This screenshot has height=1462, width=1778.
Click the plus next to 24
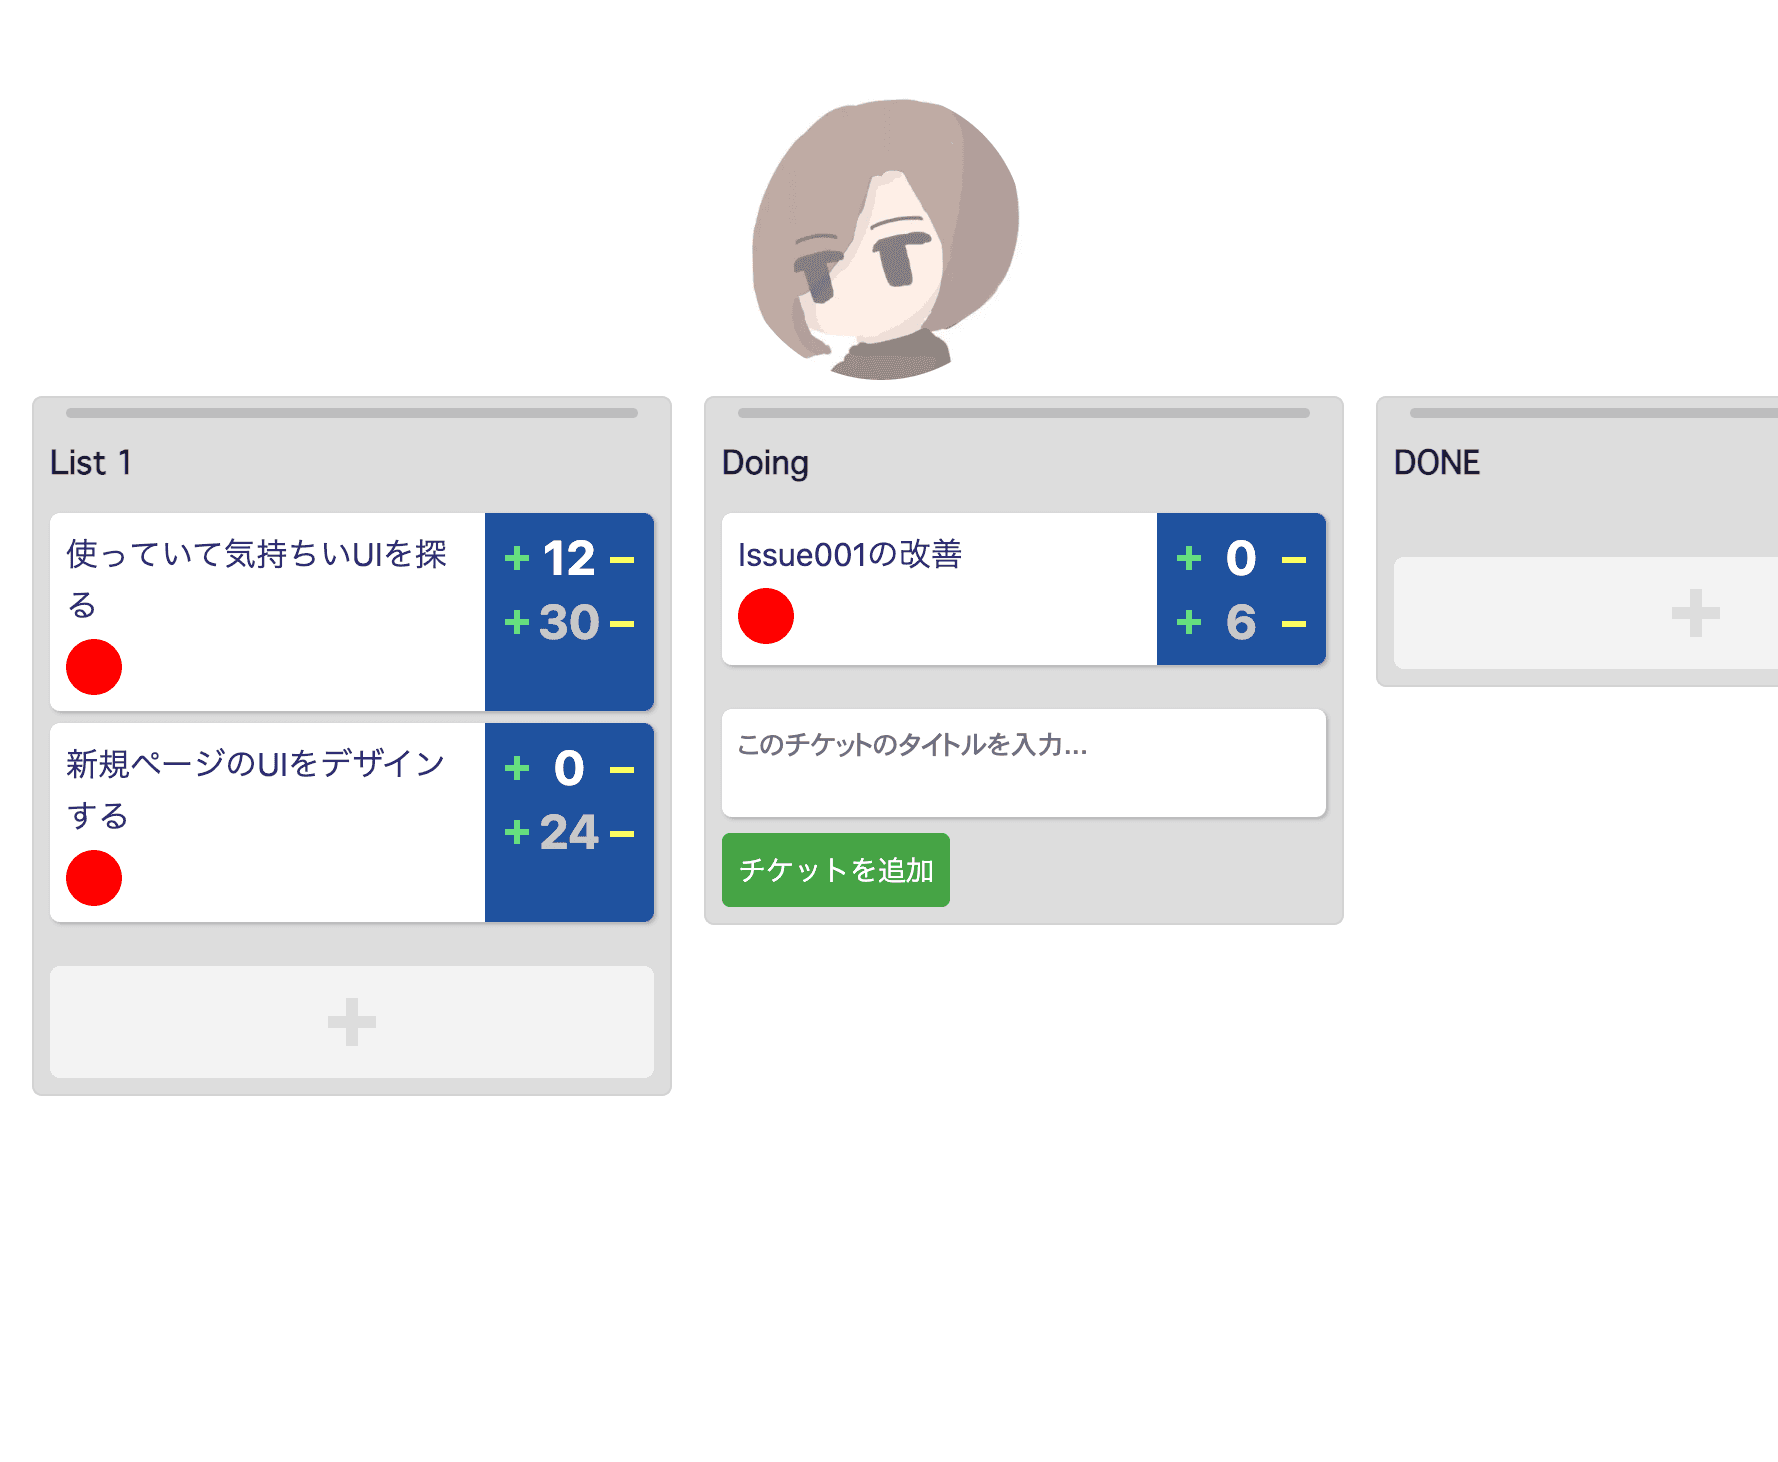[x=517, y=832]
